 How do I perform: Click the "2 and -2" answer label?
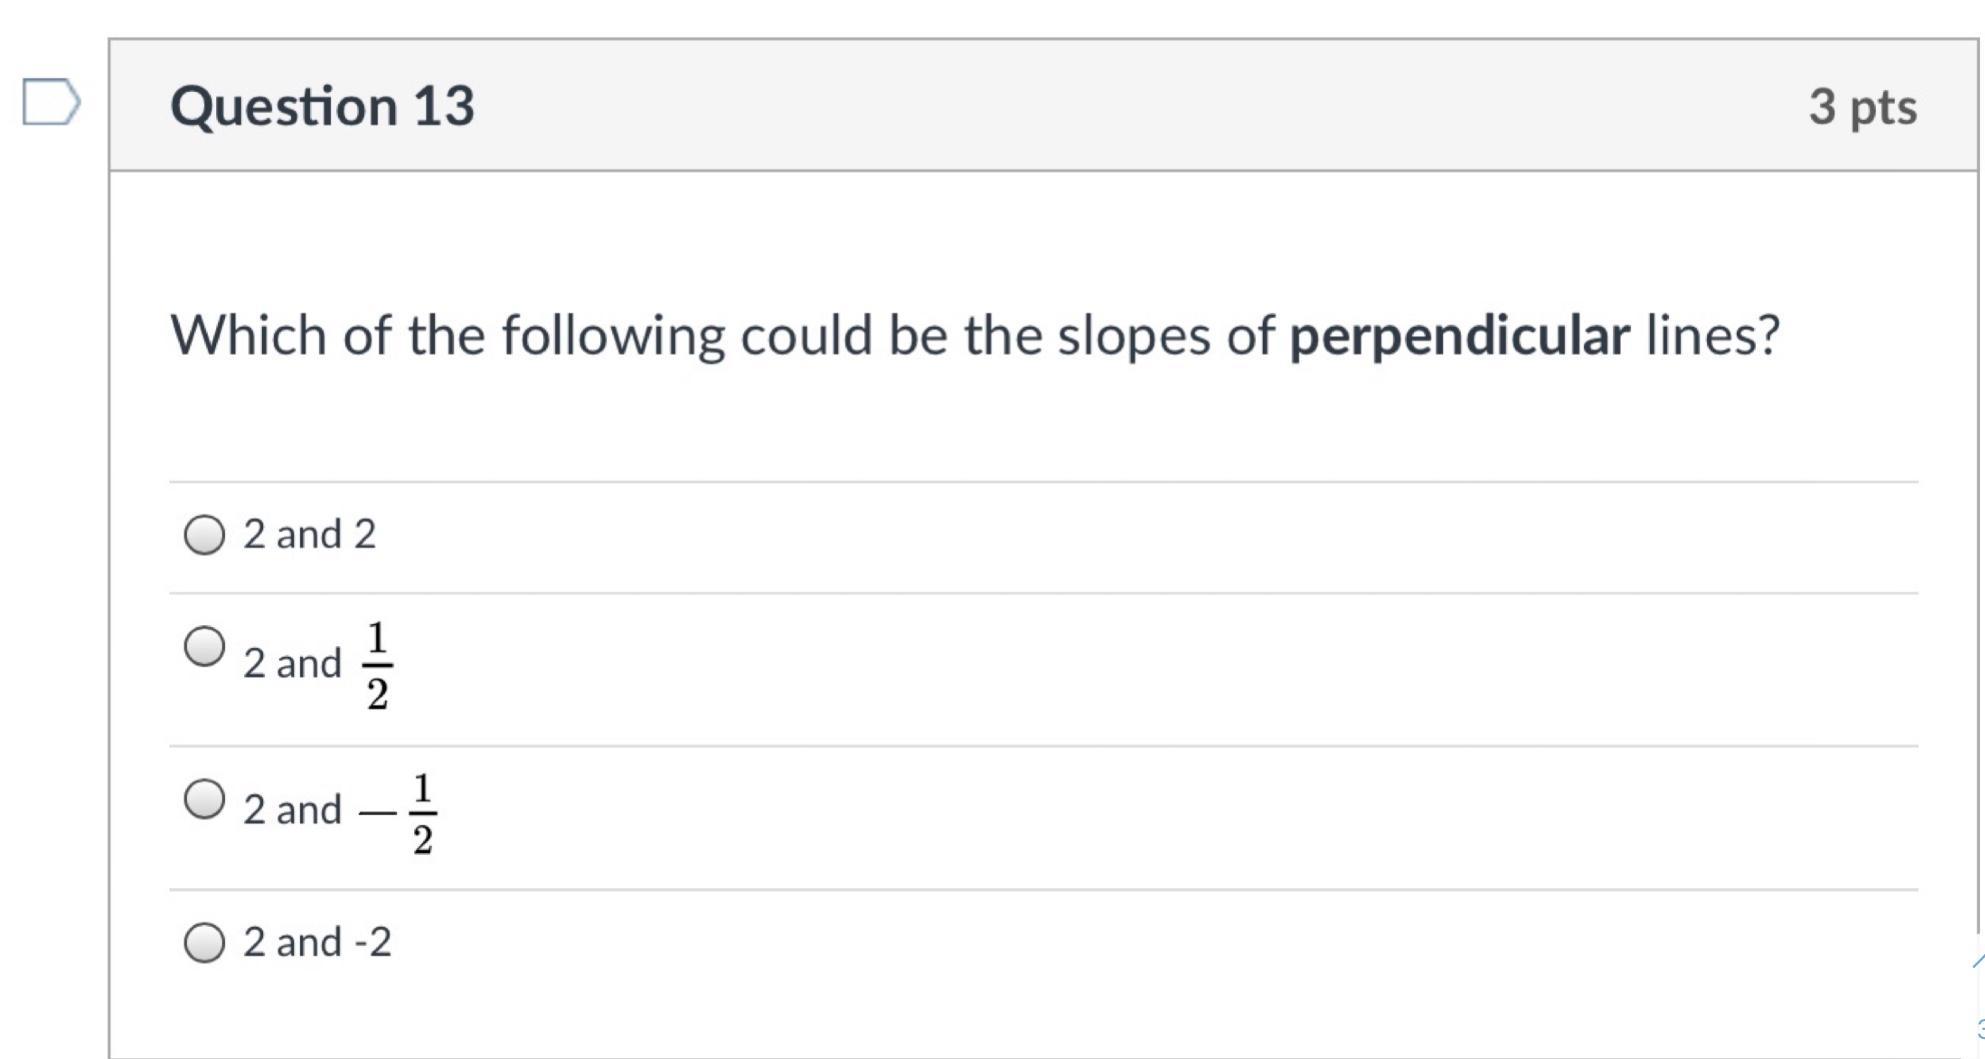point(317,942)
